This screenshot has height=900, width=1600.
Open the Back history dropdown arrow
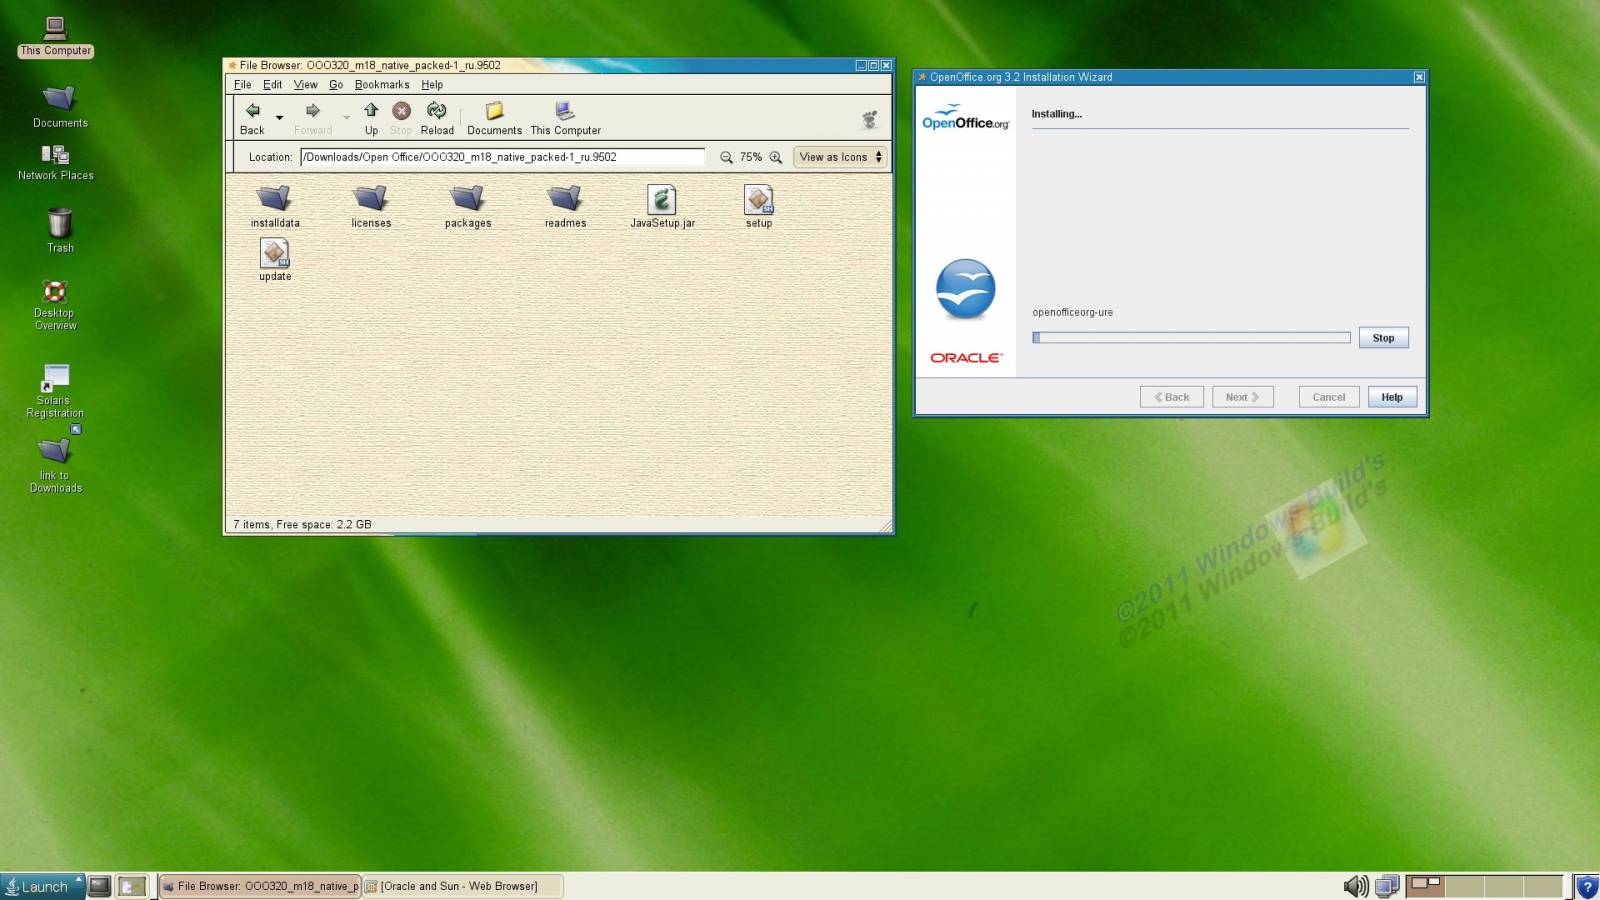tap(279, 118)
